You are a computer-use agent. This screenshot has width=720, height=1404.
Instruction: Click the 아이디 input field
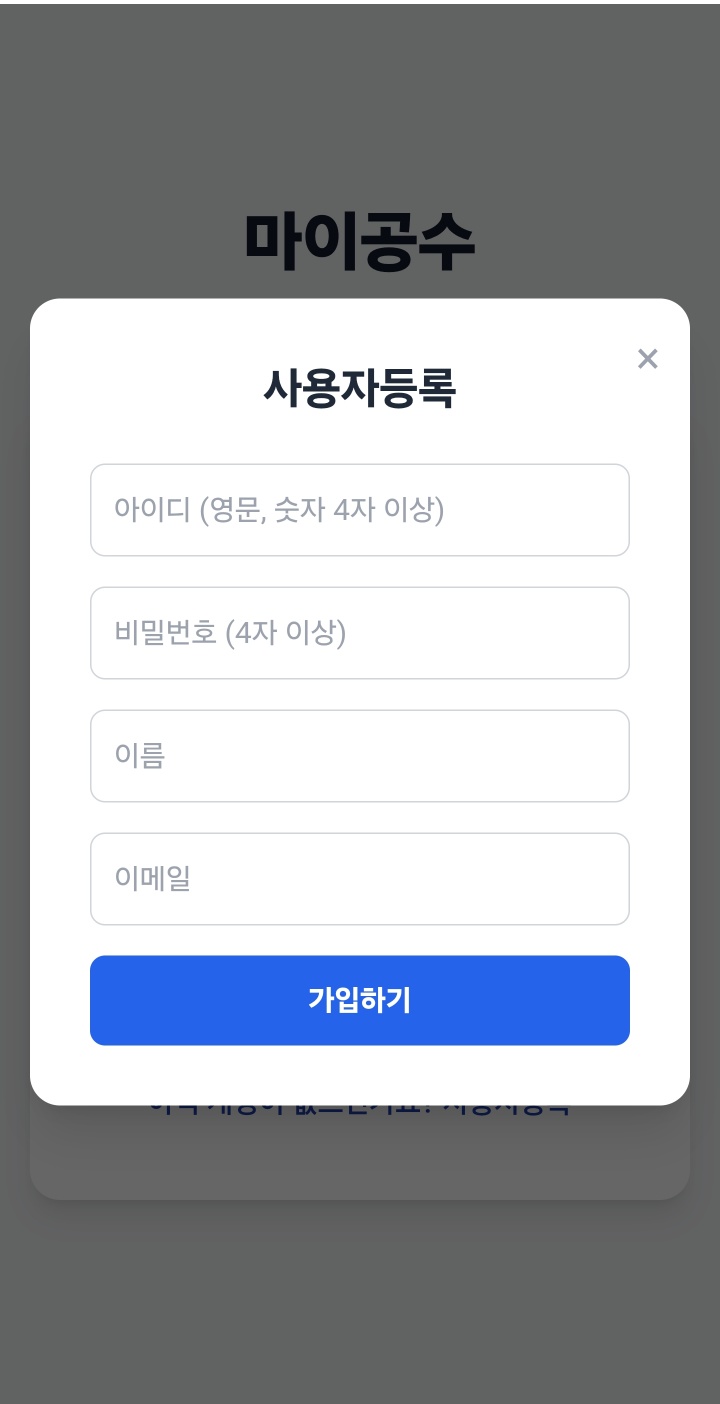point(360,510)
